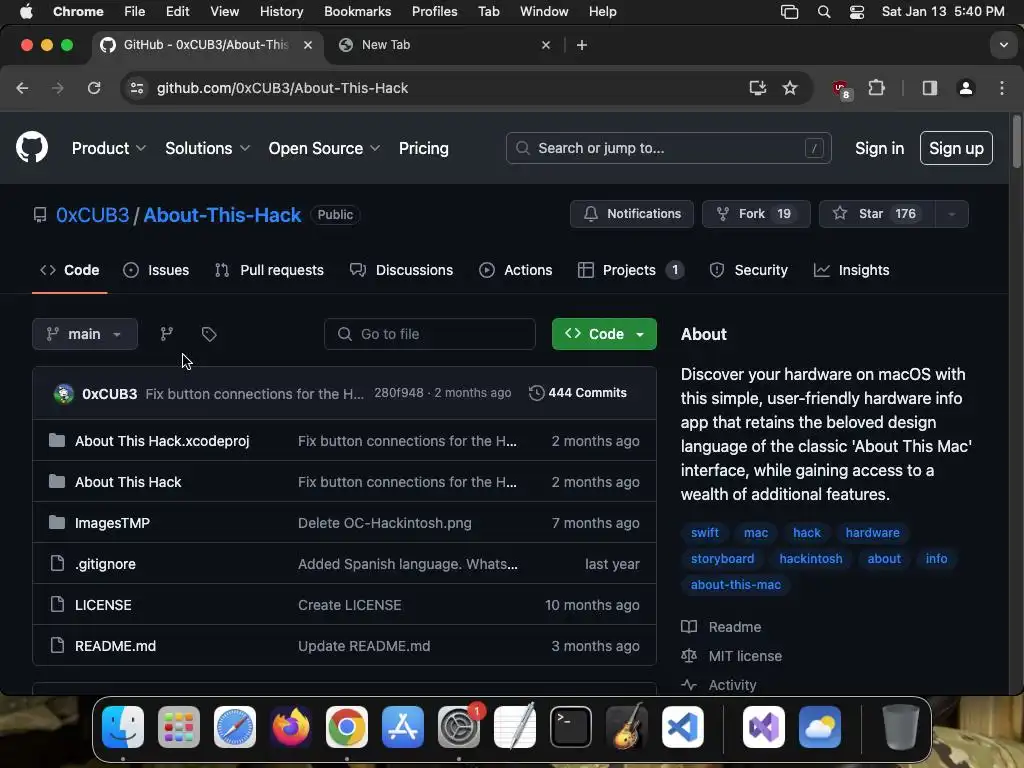Switch to the New Tab browser tab
The width and height of the screenshot is (1024, 768).
[444, 45]
